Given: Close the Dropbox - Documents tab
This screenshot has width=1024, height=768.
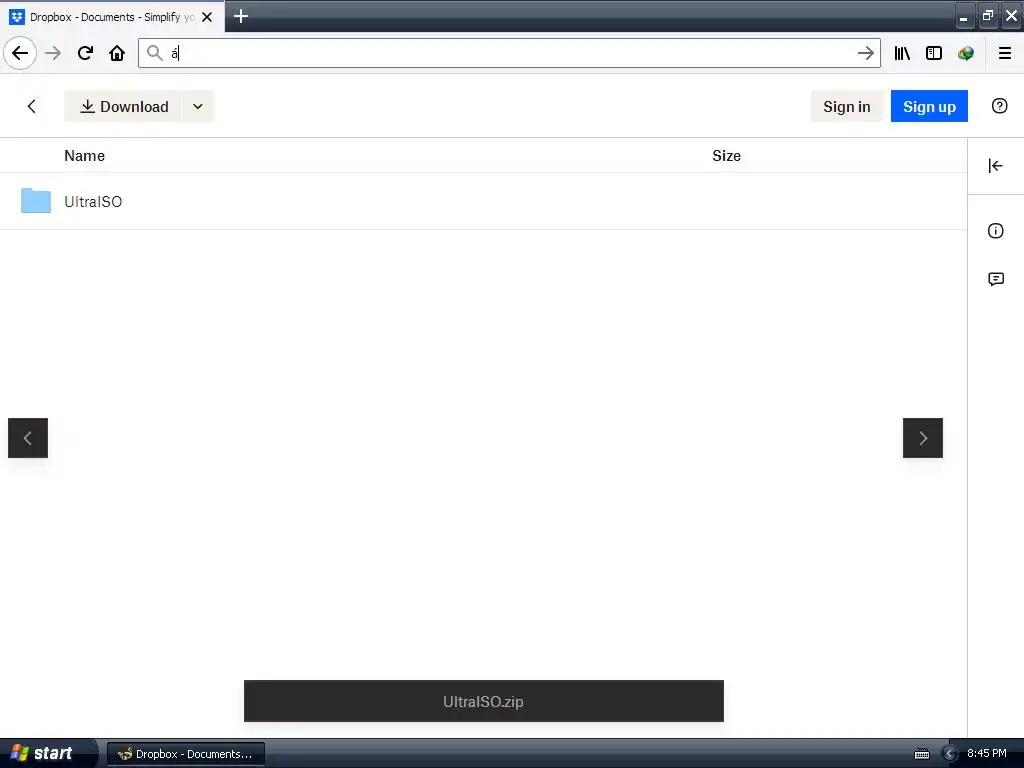Looking at the screenshot, I should pos(207,17).
